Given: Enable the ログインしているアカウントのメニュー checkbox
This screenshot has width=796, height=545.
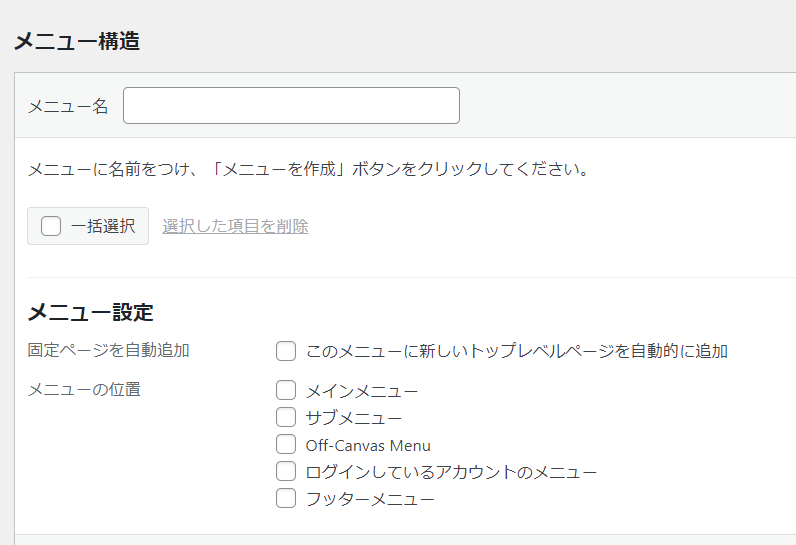Looking at the screenshot, I should 286,471.
